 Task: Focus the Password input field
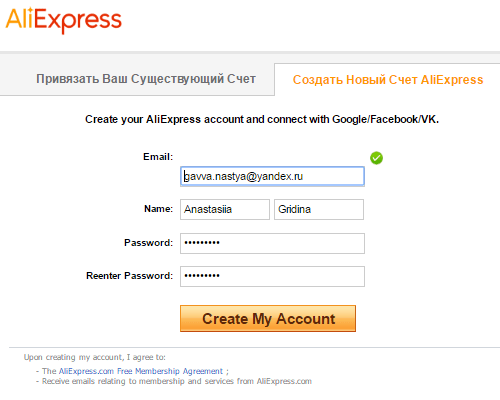click(272, 243)
